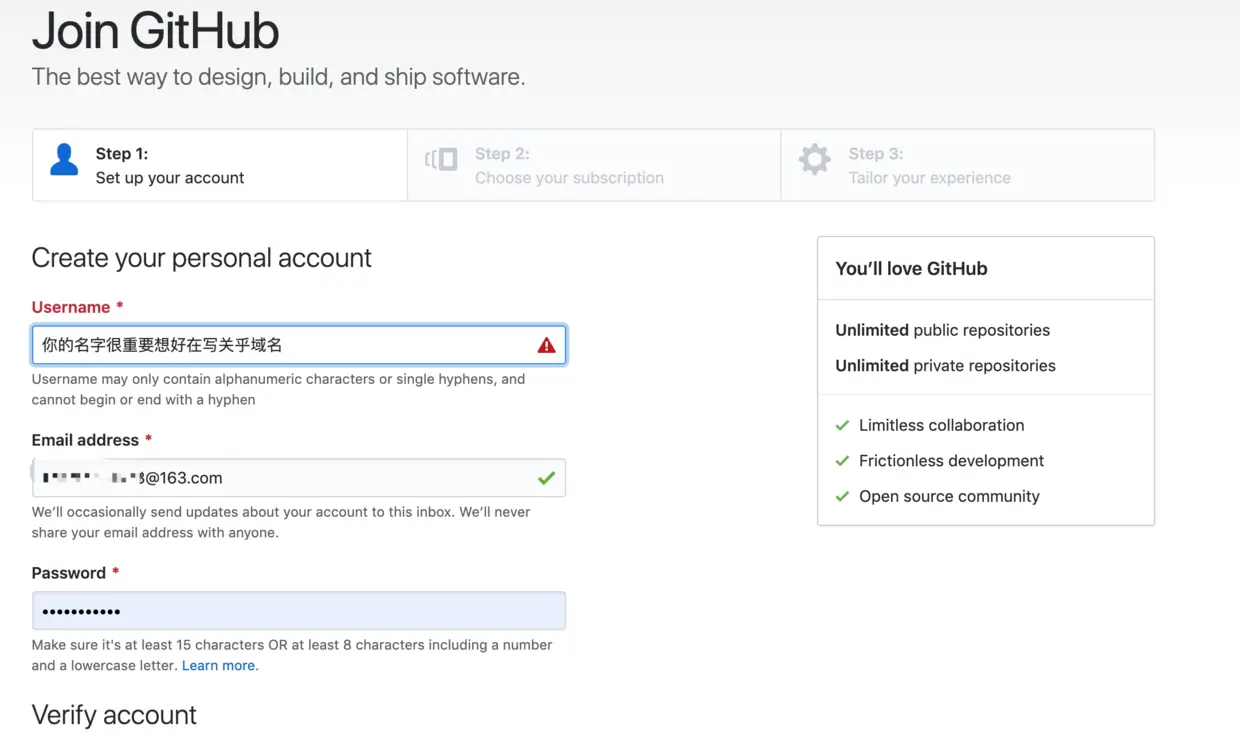Click the Create your personal account heading
The width and height of the screenshot is (1240, 747).
point(202,258)
